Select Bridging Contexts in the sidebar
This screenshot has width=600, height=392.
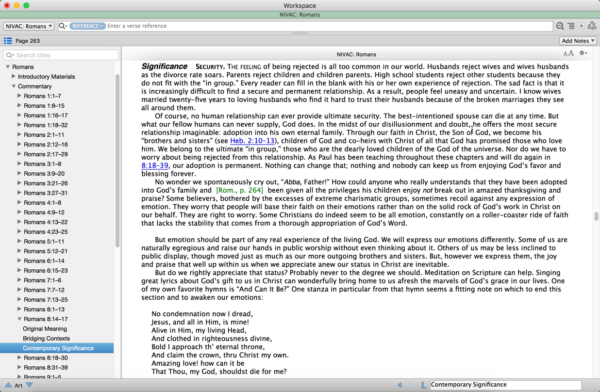coord(46,338)
